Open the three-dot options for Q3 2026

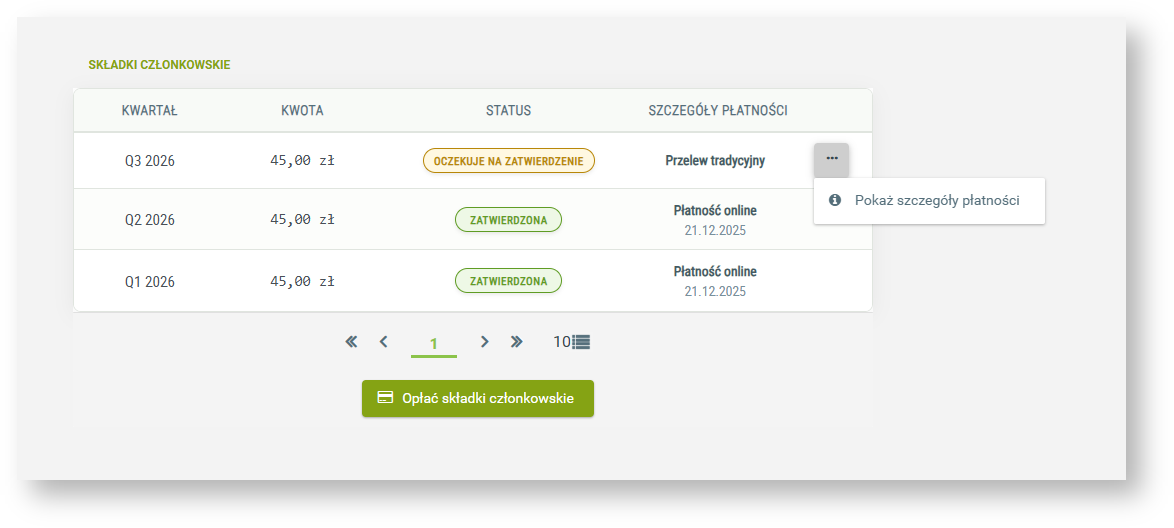pos(831,159)
